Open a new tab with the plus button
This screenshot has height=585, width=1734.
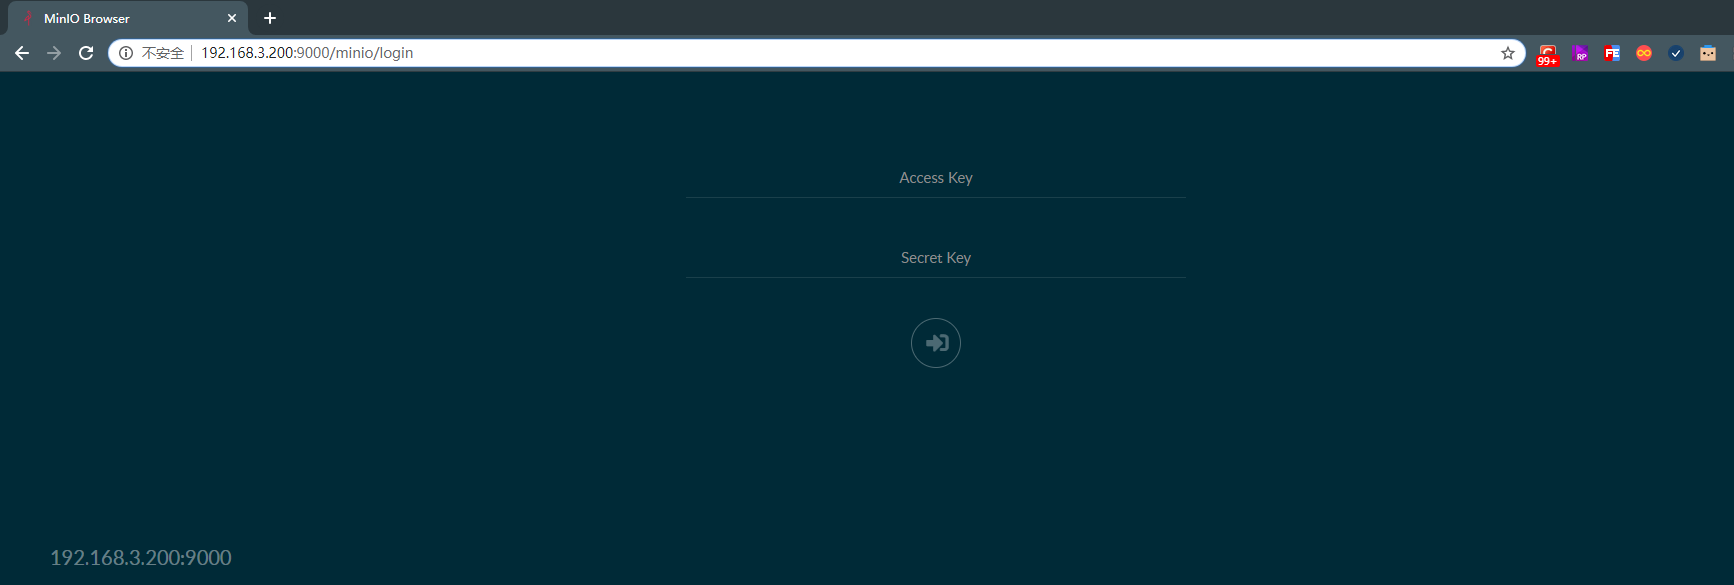point(270,18)
